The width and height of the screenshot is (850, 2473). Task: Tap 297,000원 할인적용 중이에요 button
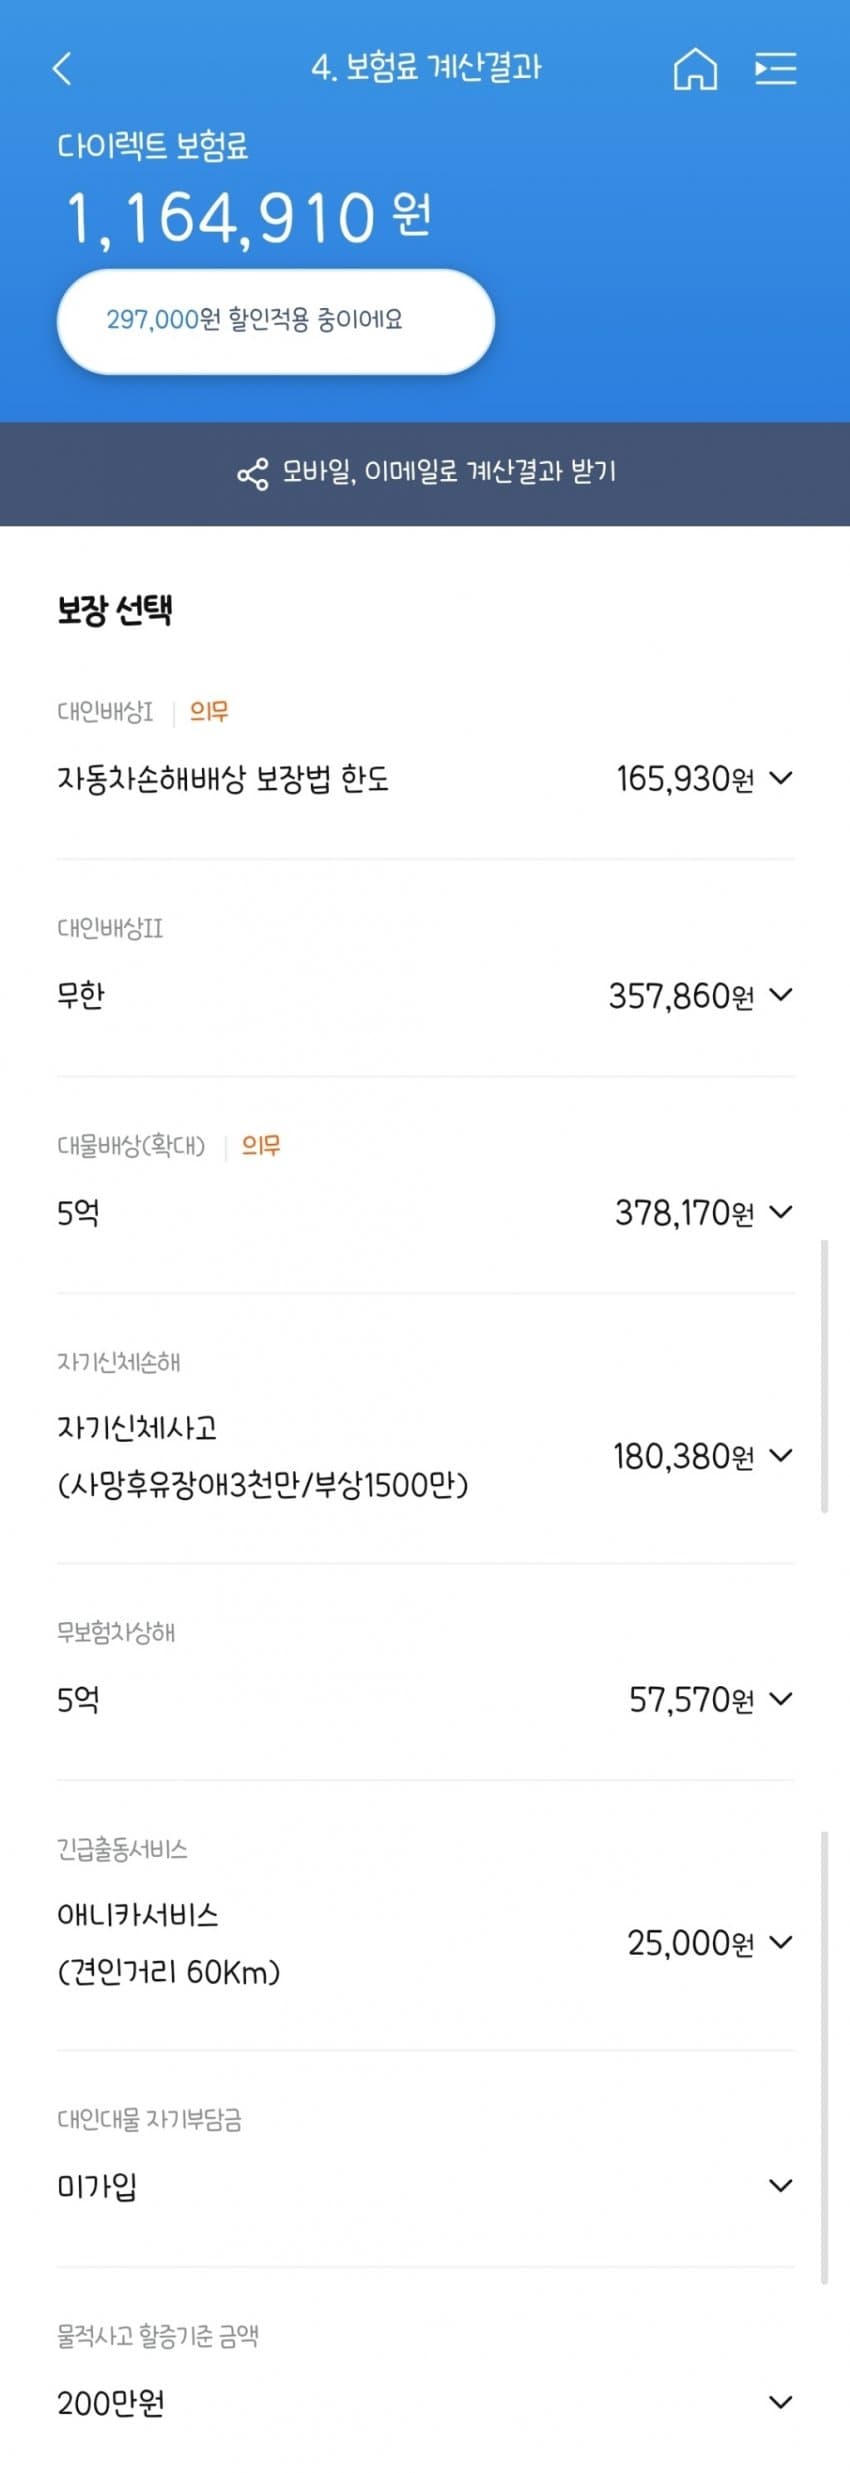tap(276, 321)
